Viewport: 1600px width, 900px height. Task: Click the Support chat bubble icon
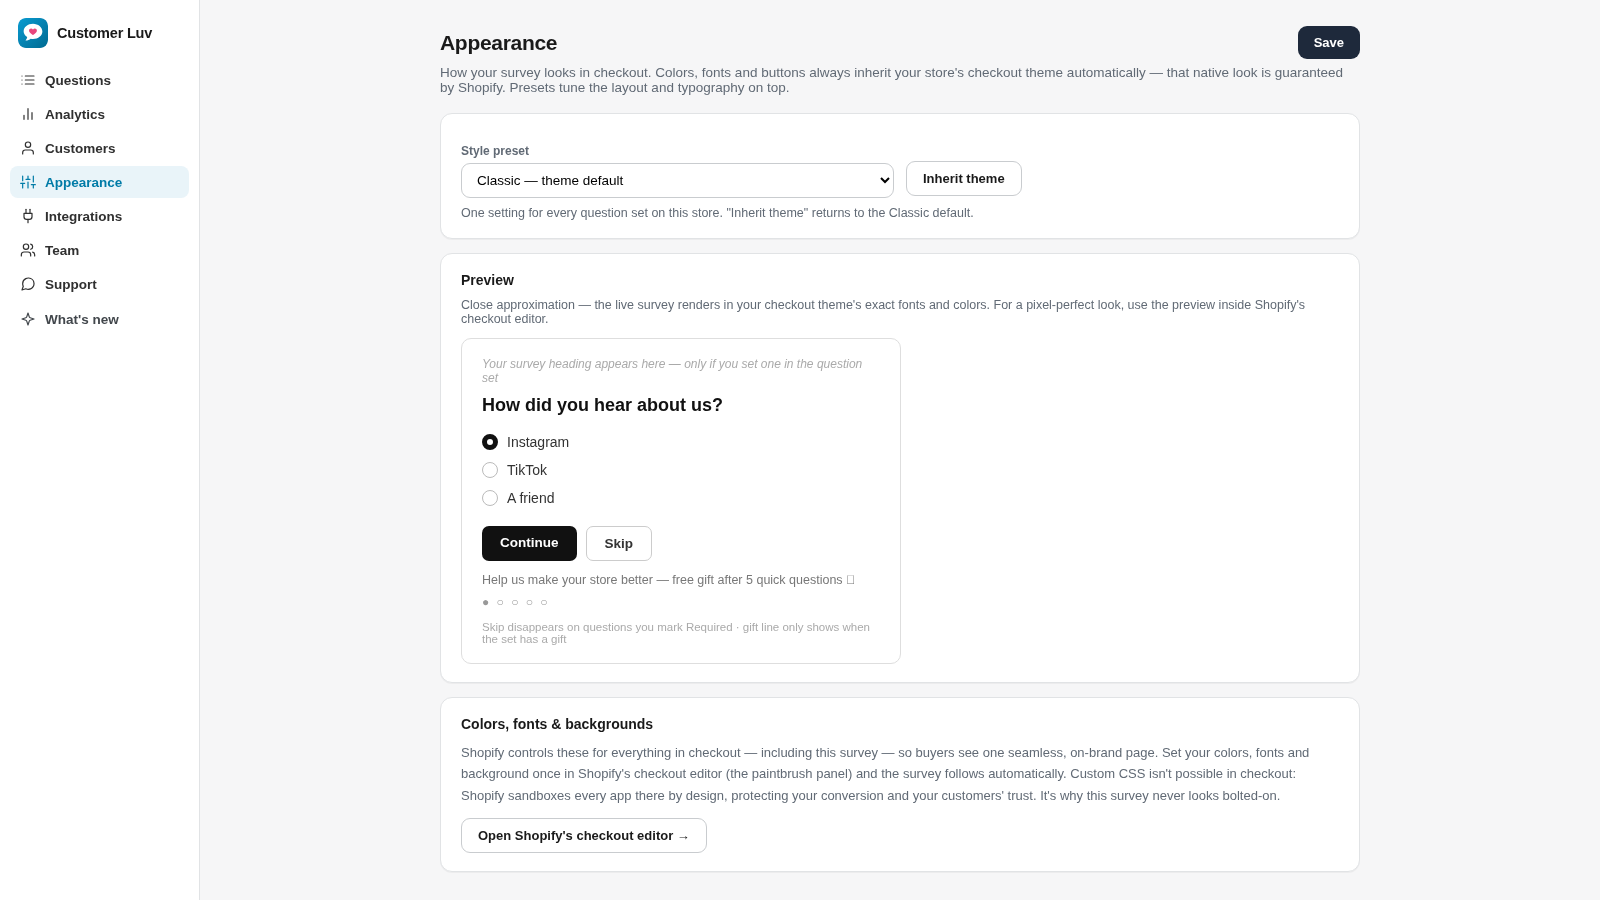click(x=28, y=284)
